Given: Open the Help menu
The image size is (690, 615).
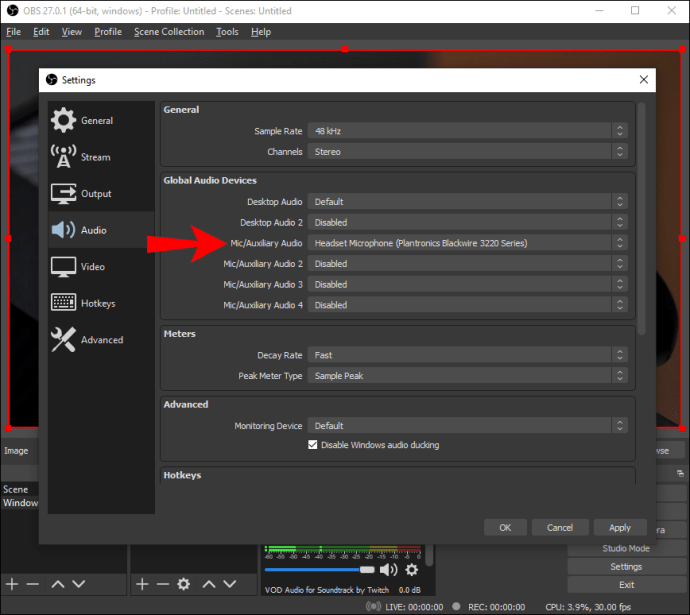Looking at the screenshot, I should pos(261,32).
